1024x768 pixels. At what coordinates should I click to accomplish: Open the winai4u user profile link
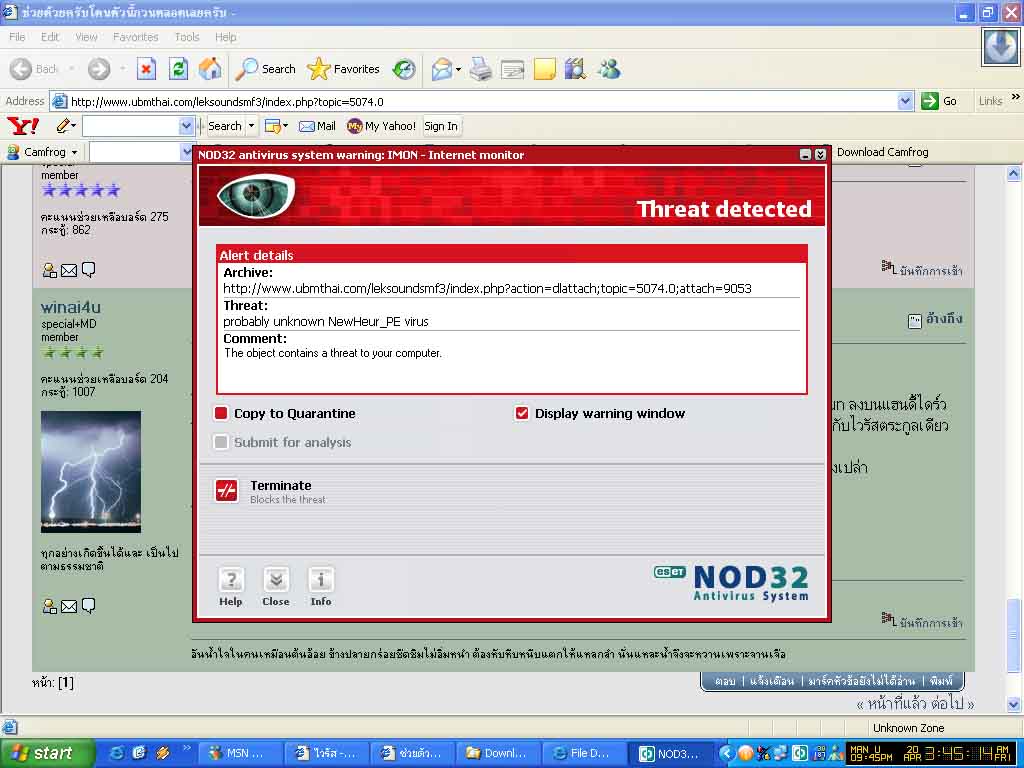(x=71, y=307)
